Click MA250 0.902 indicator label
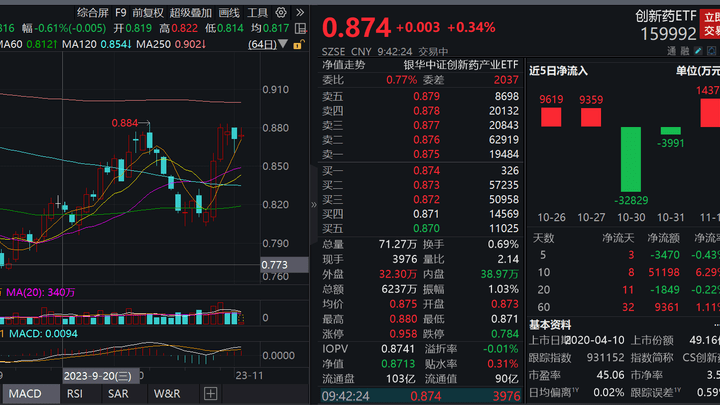720x405 pixels. [x=171, y=45]
